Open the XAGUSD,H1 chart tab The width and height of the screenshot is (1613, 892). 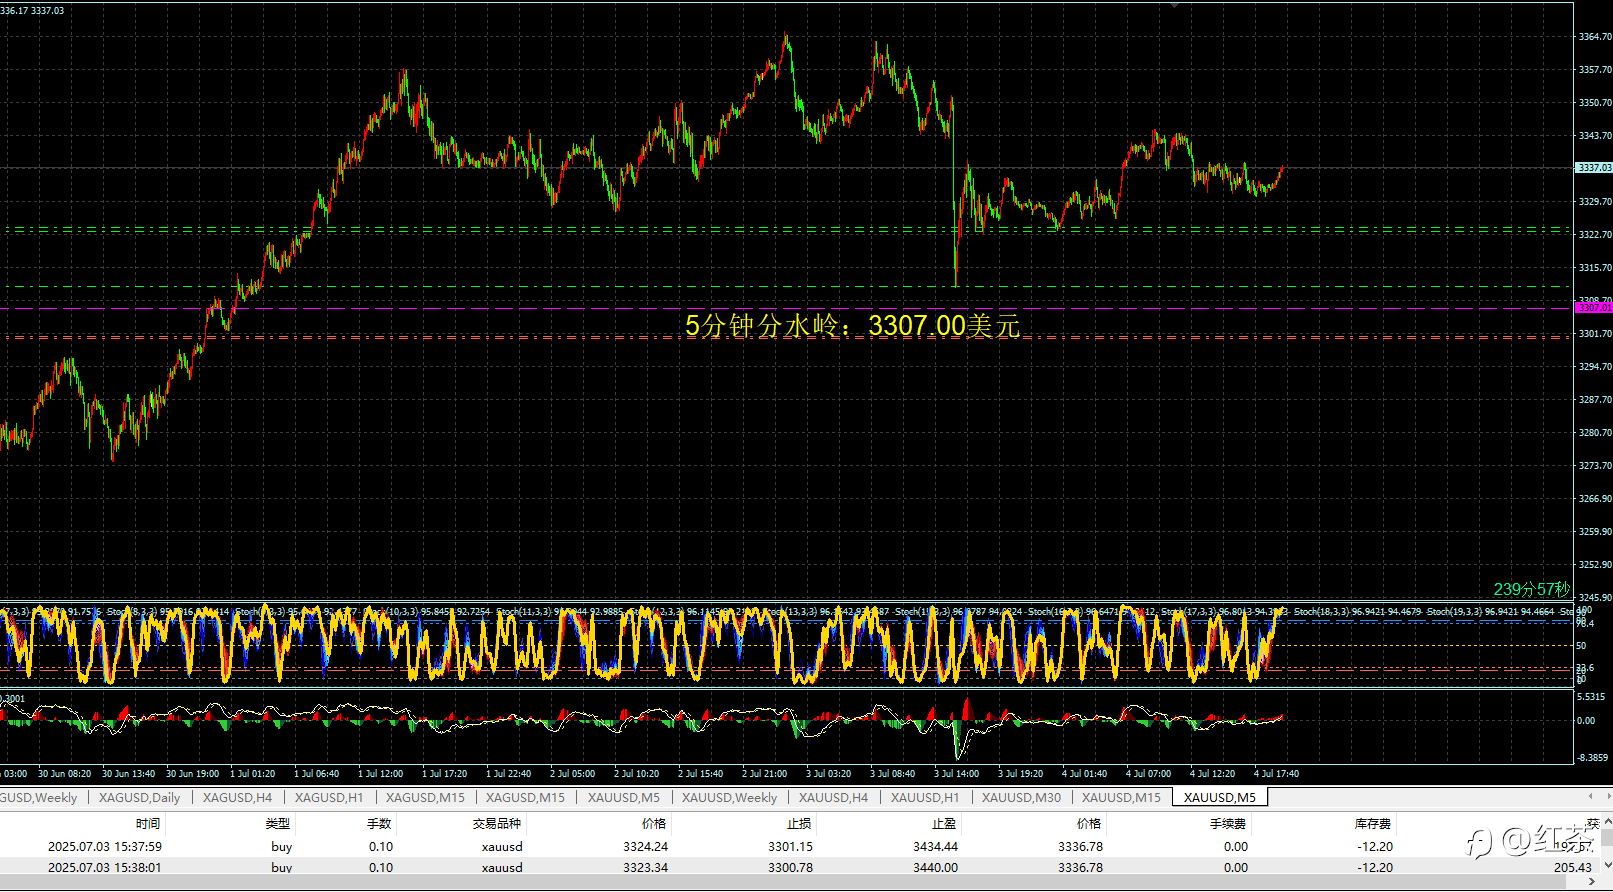pos(329,797)
